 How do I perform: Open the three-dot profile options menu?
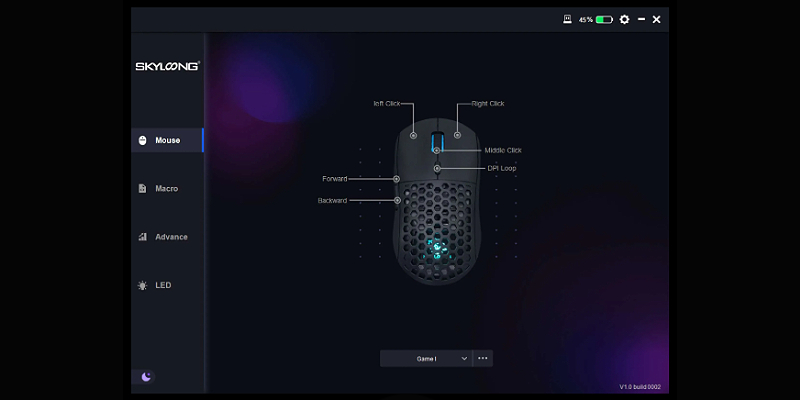(483, 358)
